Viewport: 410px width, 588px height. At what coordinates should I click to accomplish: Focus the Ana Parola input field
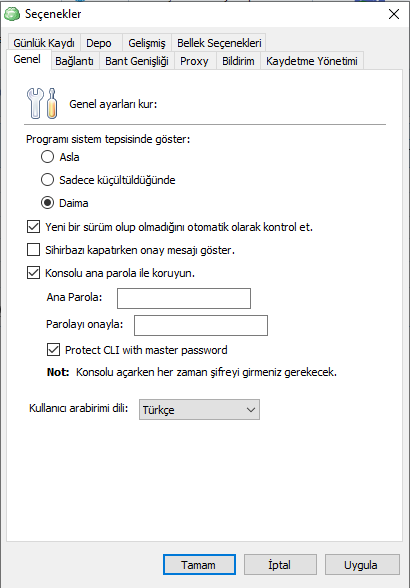coord(184,298)
